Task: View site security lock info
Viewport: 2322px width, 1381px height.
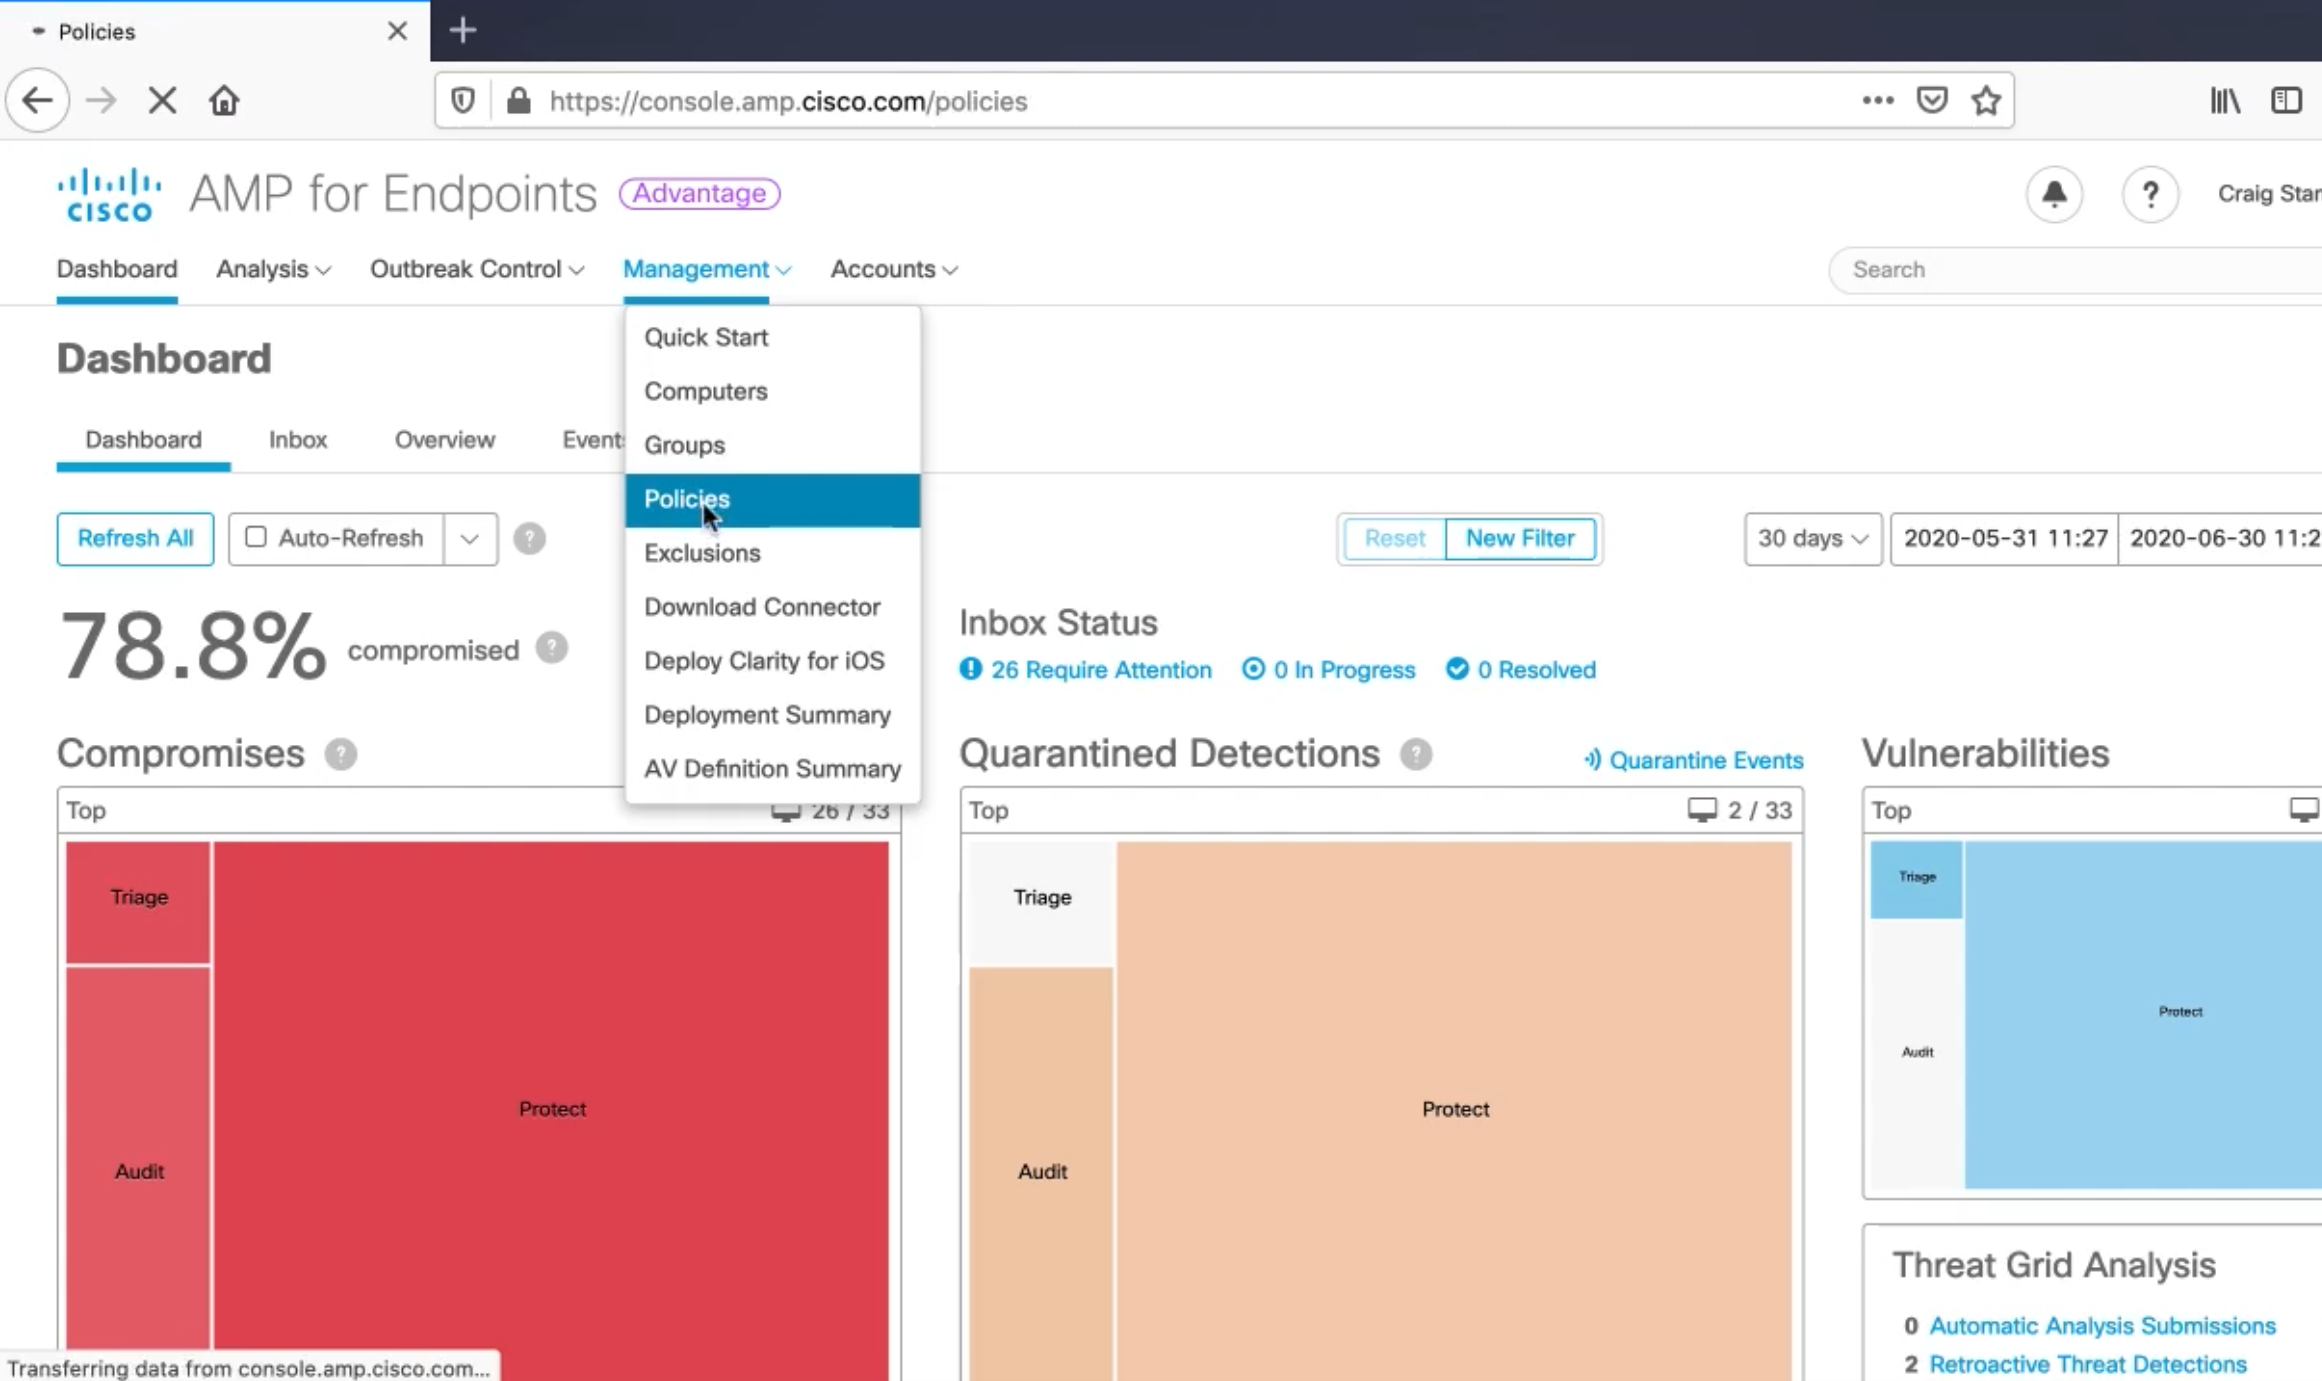Action: coord(518,101)
